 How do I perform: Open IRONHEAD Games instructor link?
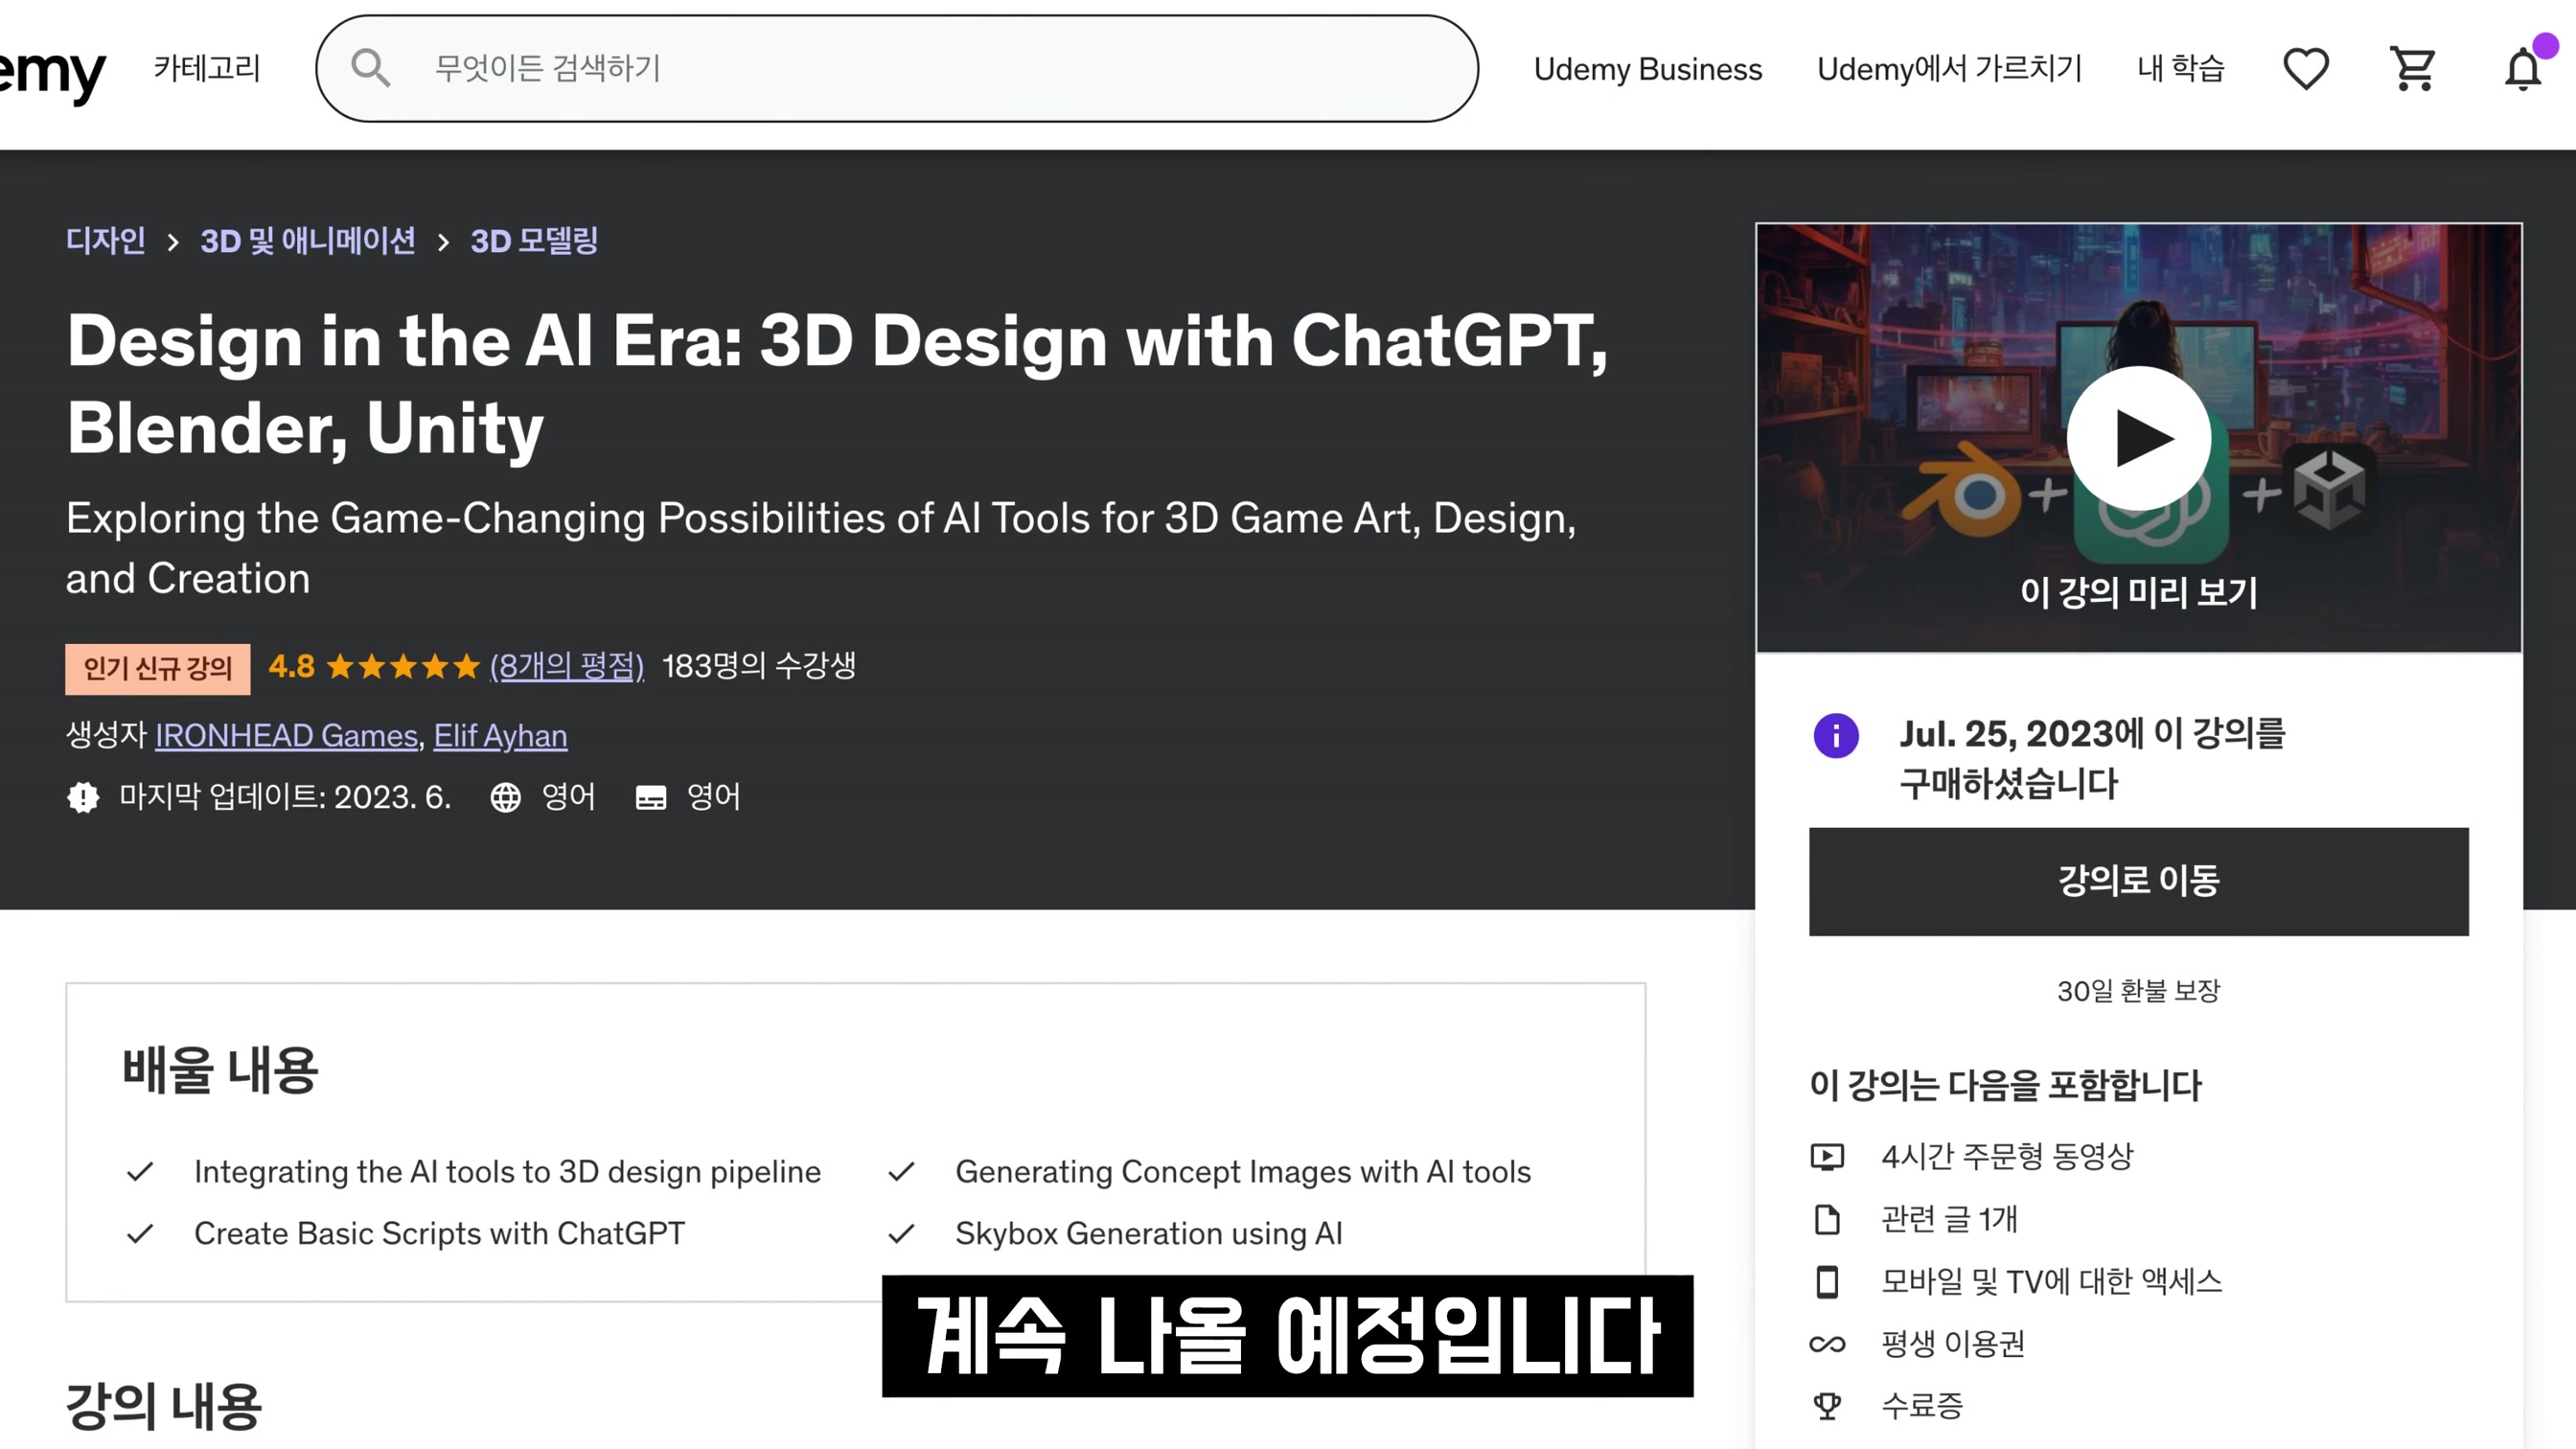[286, 735]
